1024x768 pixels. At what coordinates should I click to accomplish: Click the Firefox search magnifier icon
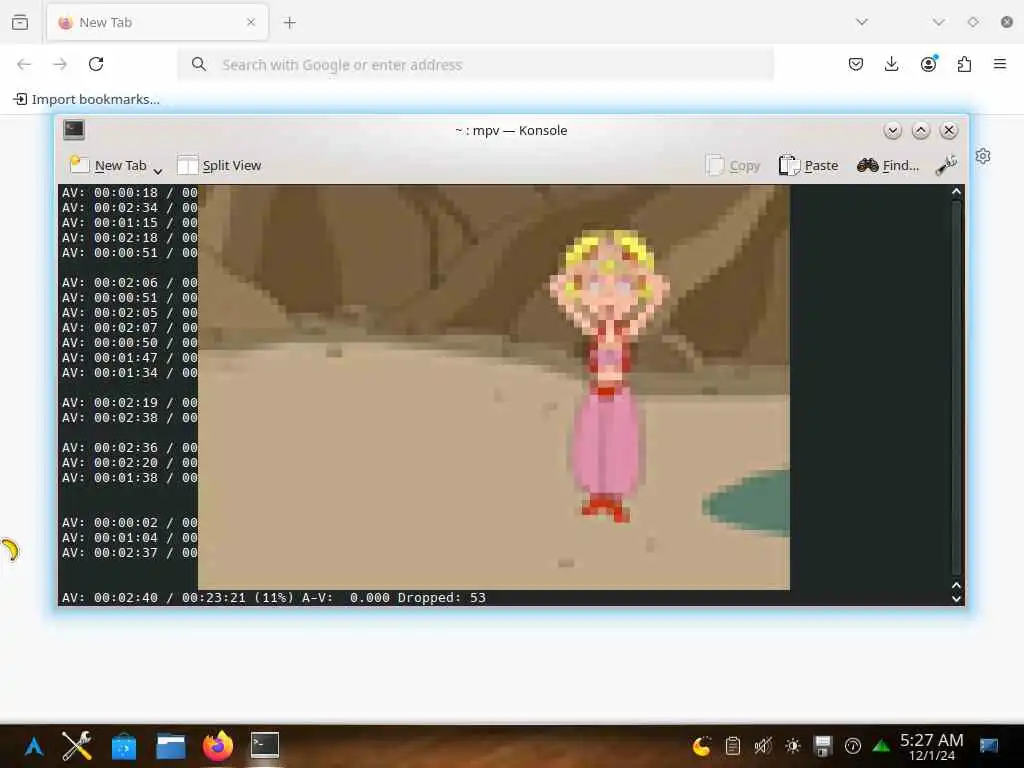[x=199, y=64]
